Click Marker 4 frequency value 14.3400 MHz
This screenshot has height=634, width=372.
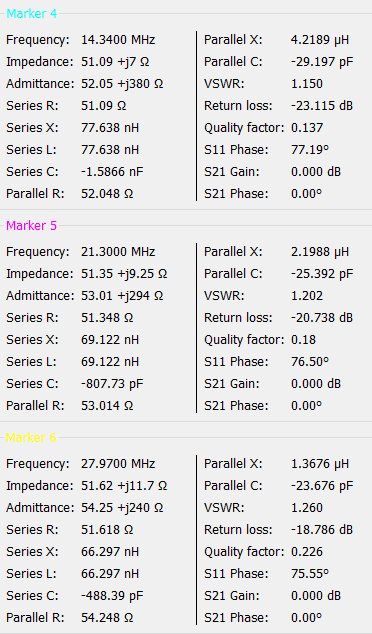click(x=118, y=40)
